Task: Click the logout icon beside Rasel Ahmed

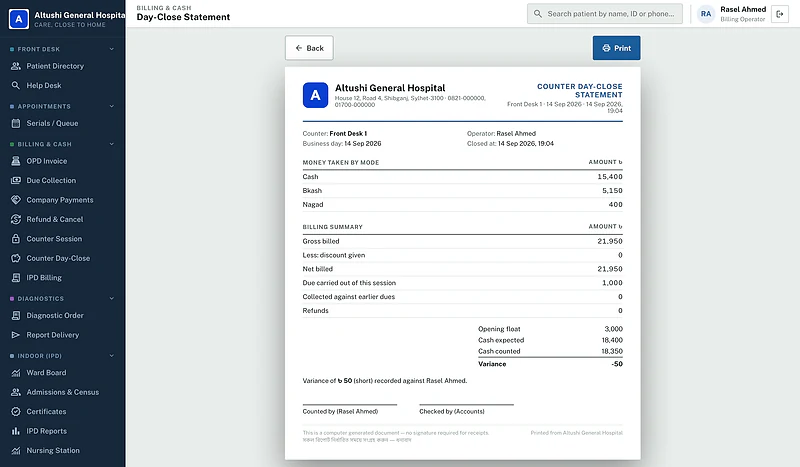Action: 780,14
